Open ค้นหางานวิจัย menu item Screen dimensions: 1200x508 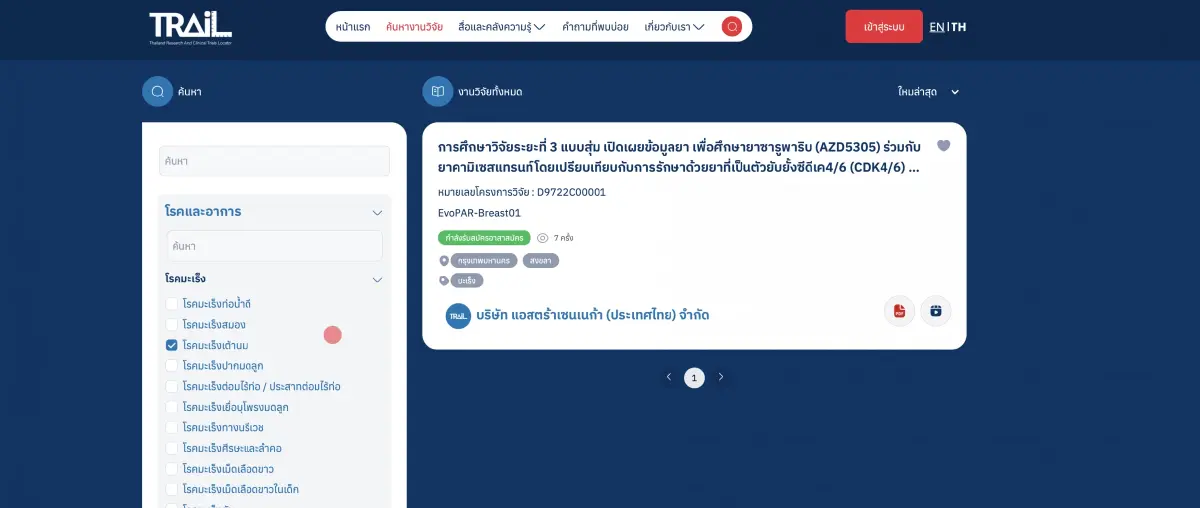[414, 27]
